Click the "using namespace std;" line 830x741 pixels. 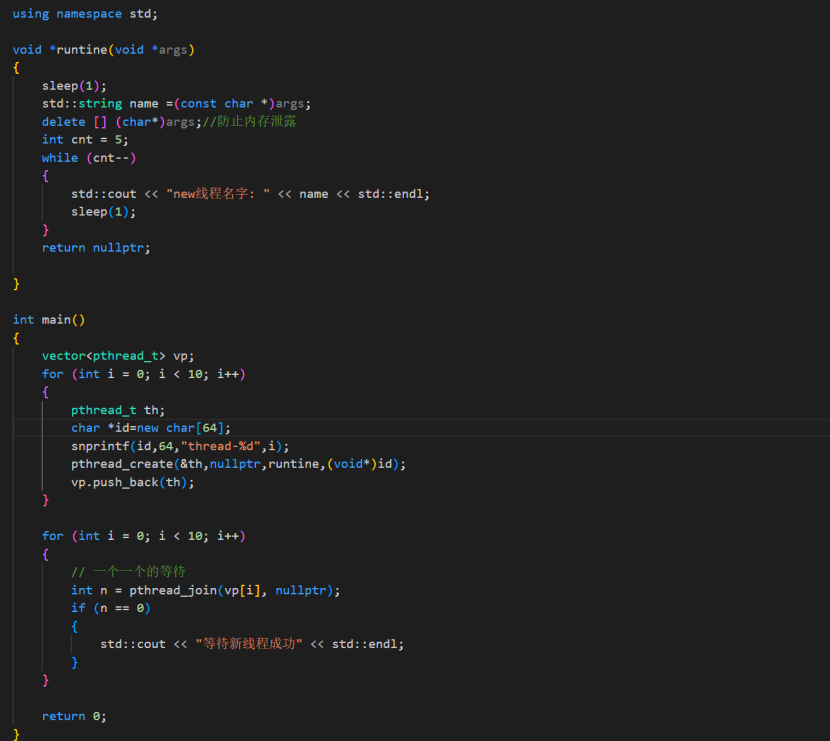coord(85,14)
